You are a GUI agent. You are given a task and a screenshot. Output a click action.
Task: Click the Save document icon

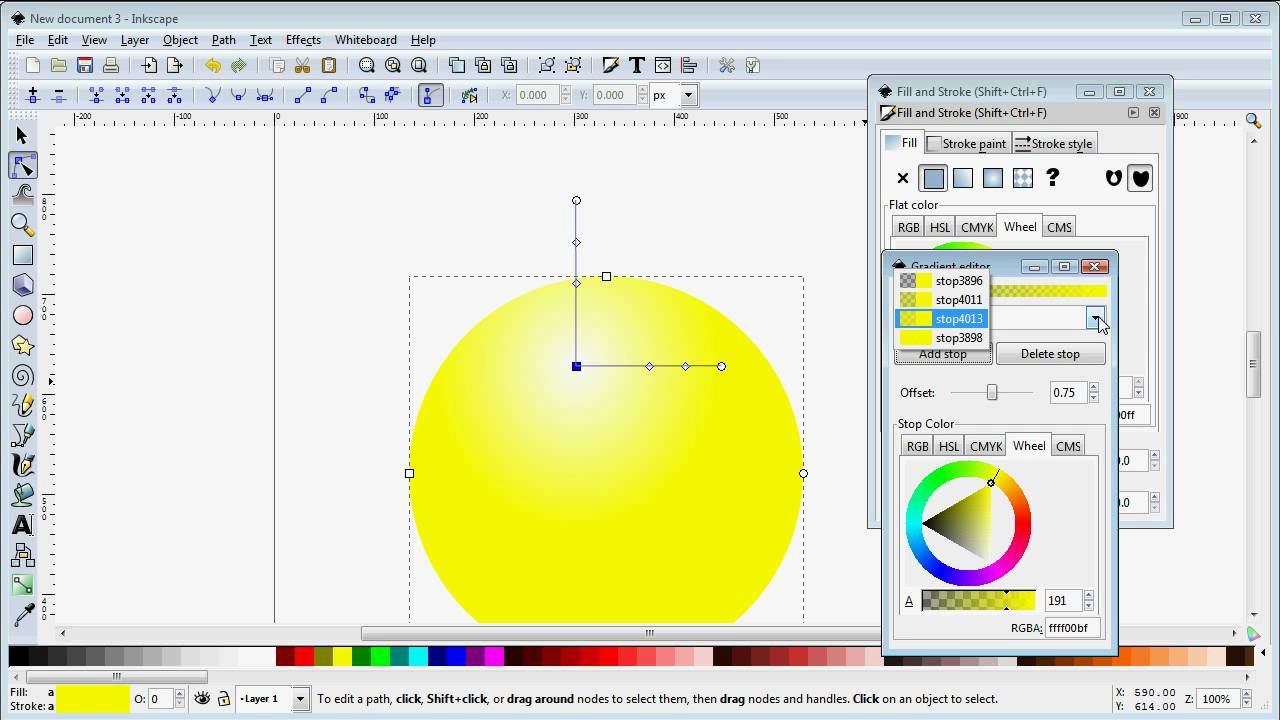point(85,66)
